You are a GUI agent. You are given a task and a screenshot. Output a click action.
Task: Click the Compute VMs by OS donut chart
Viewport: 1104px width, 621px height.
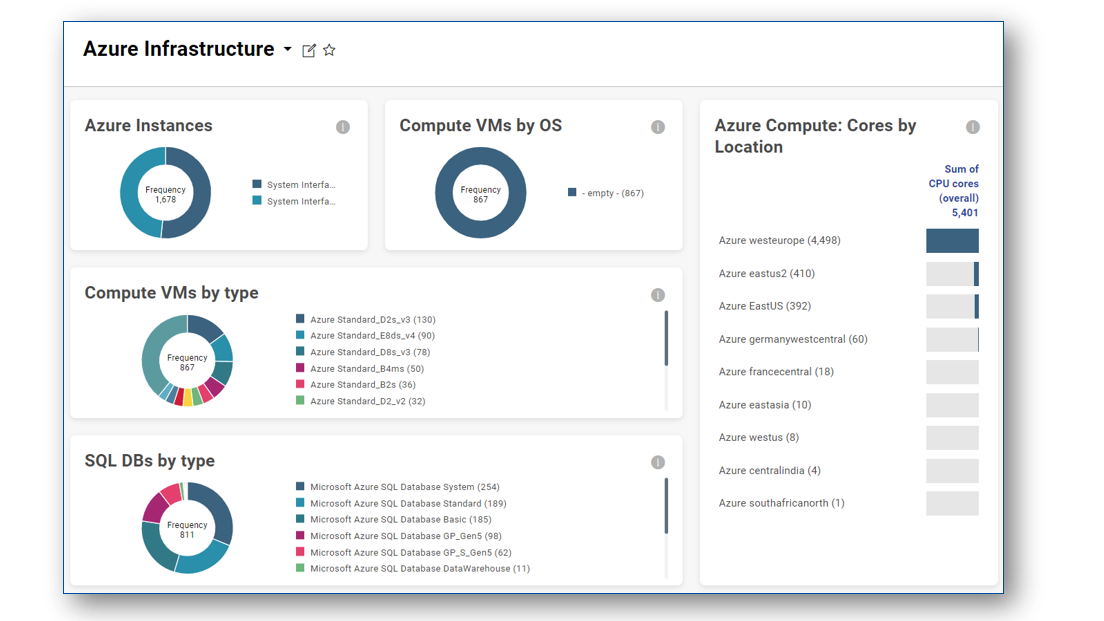[x=480, y=193]
